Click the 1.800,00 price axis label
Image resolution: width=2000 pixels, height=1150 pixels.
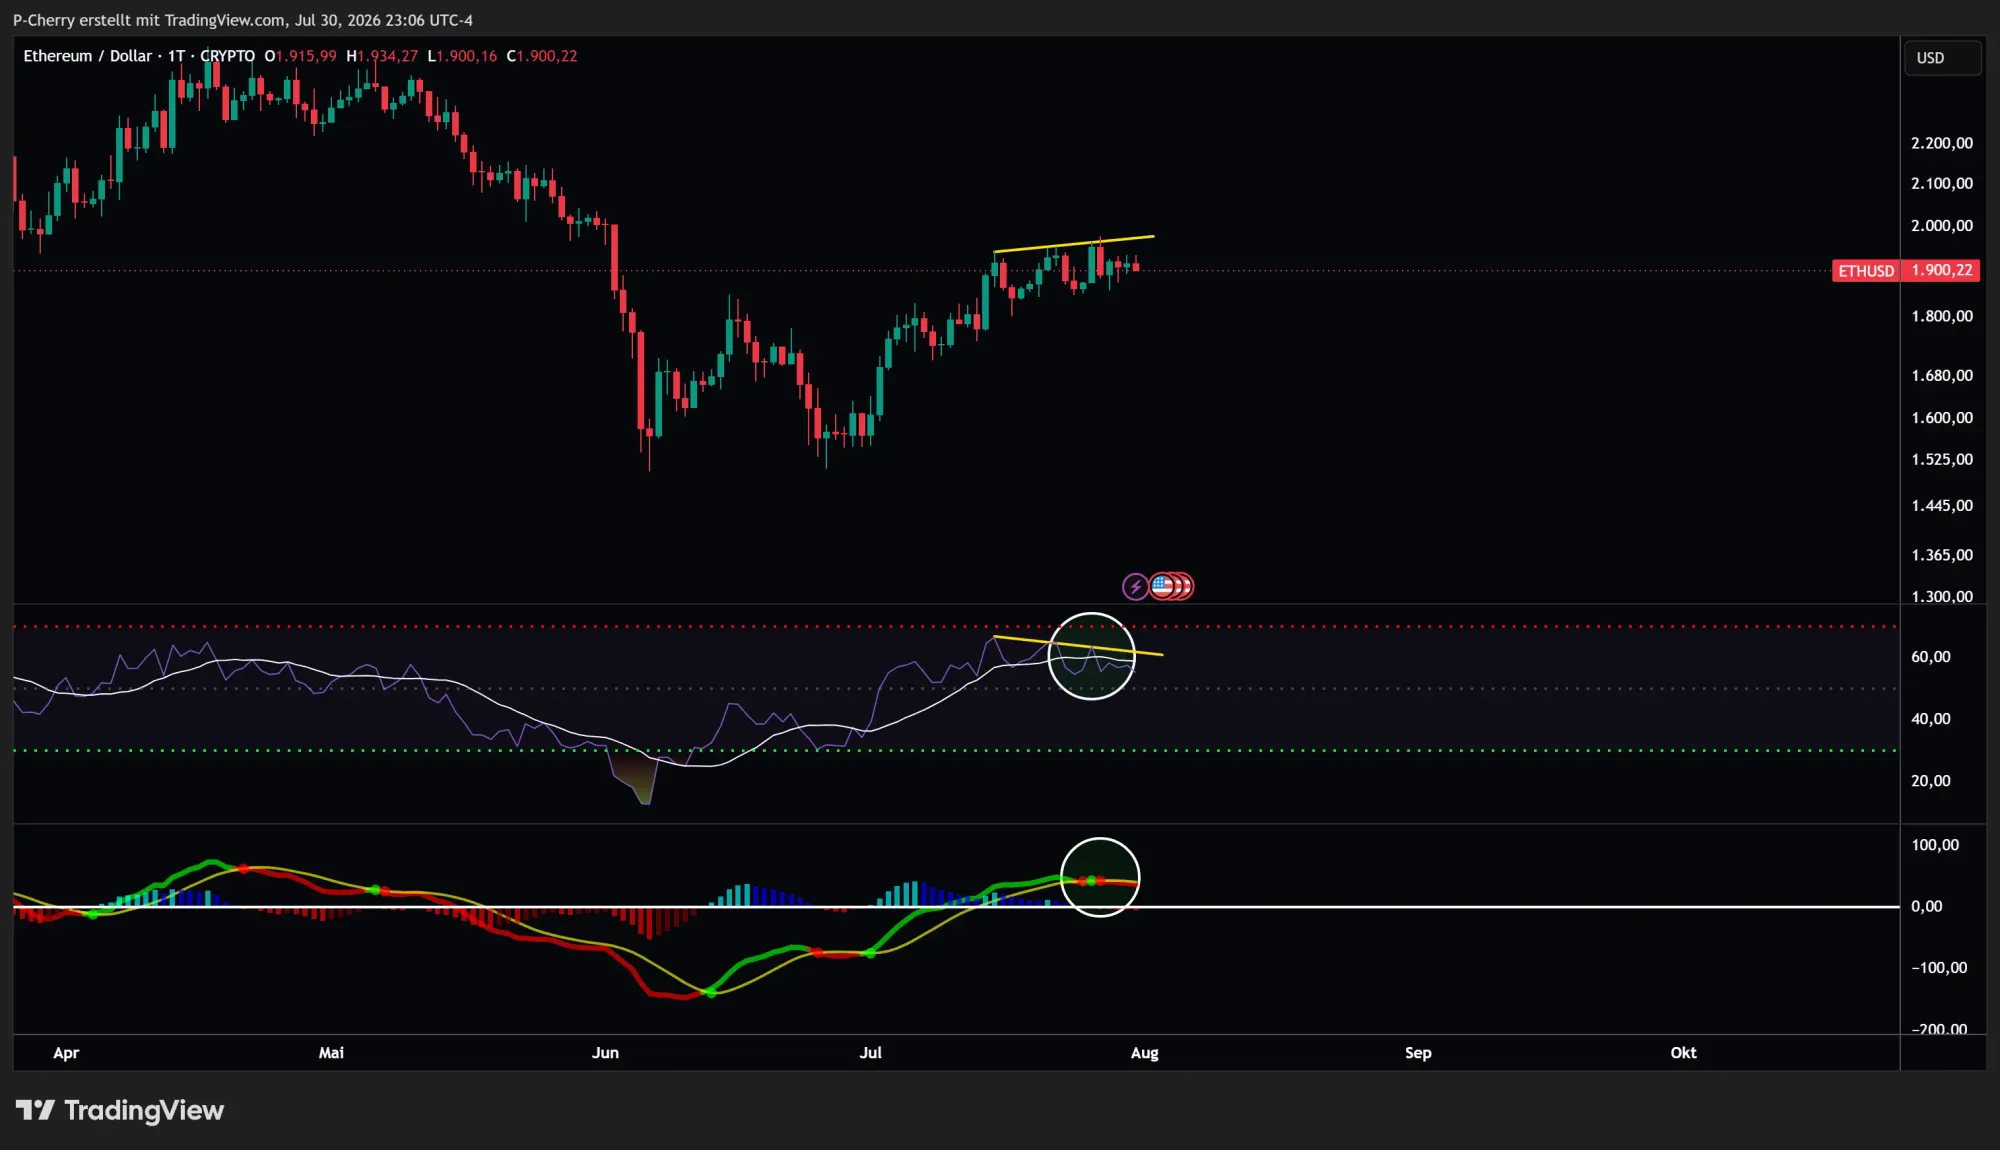point(1942,316)
